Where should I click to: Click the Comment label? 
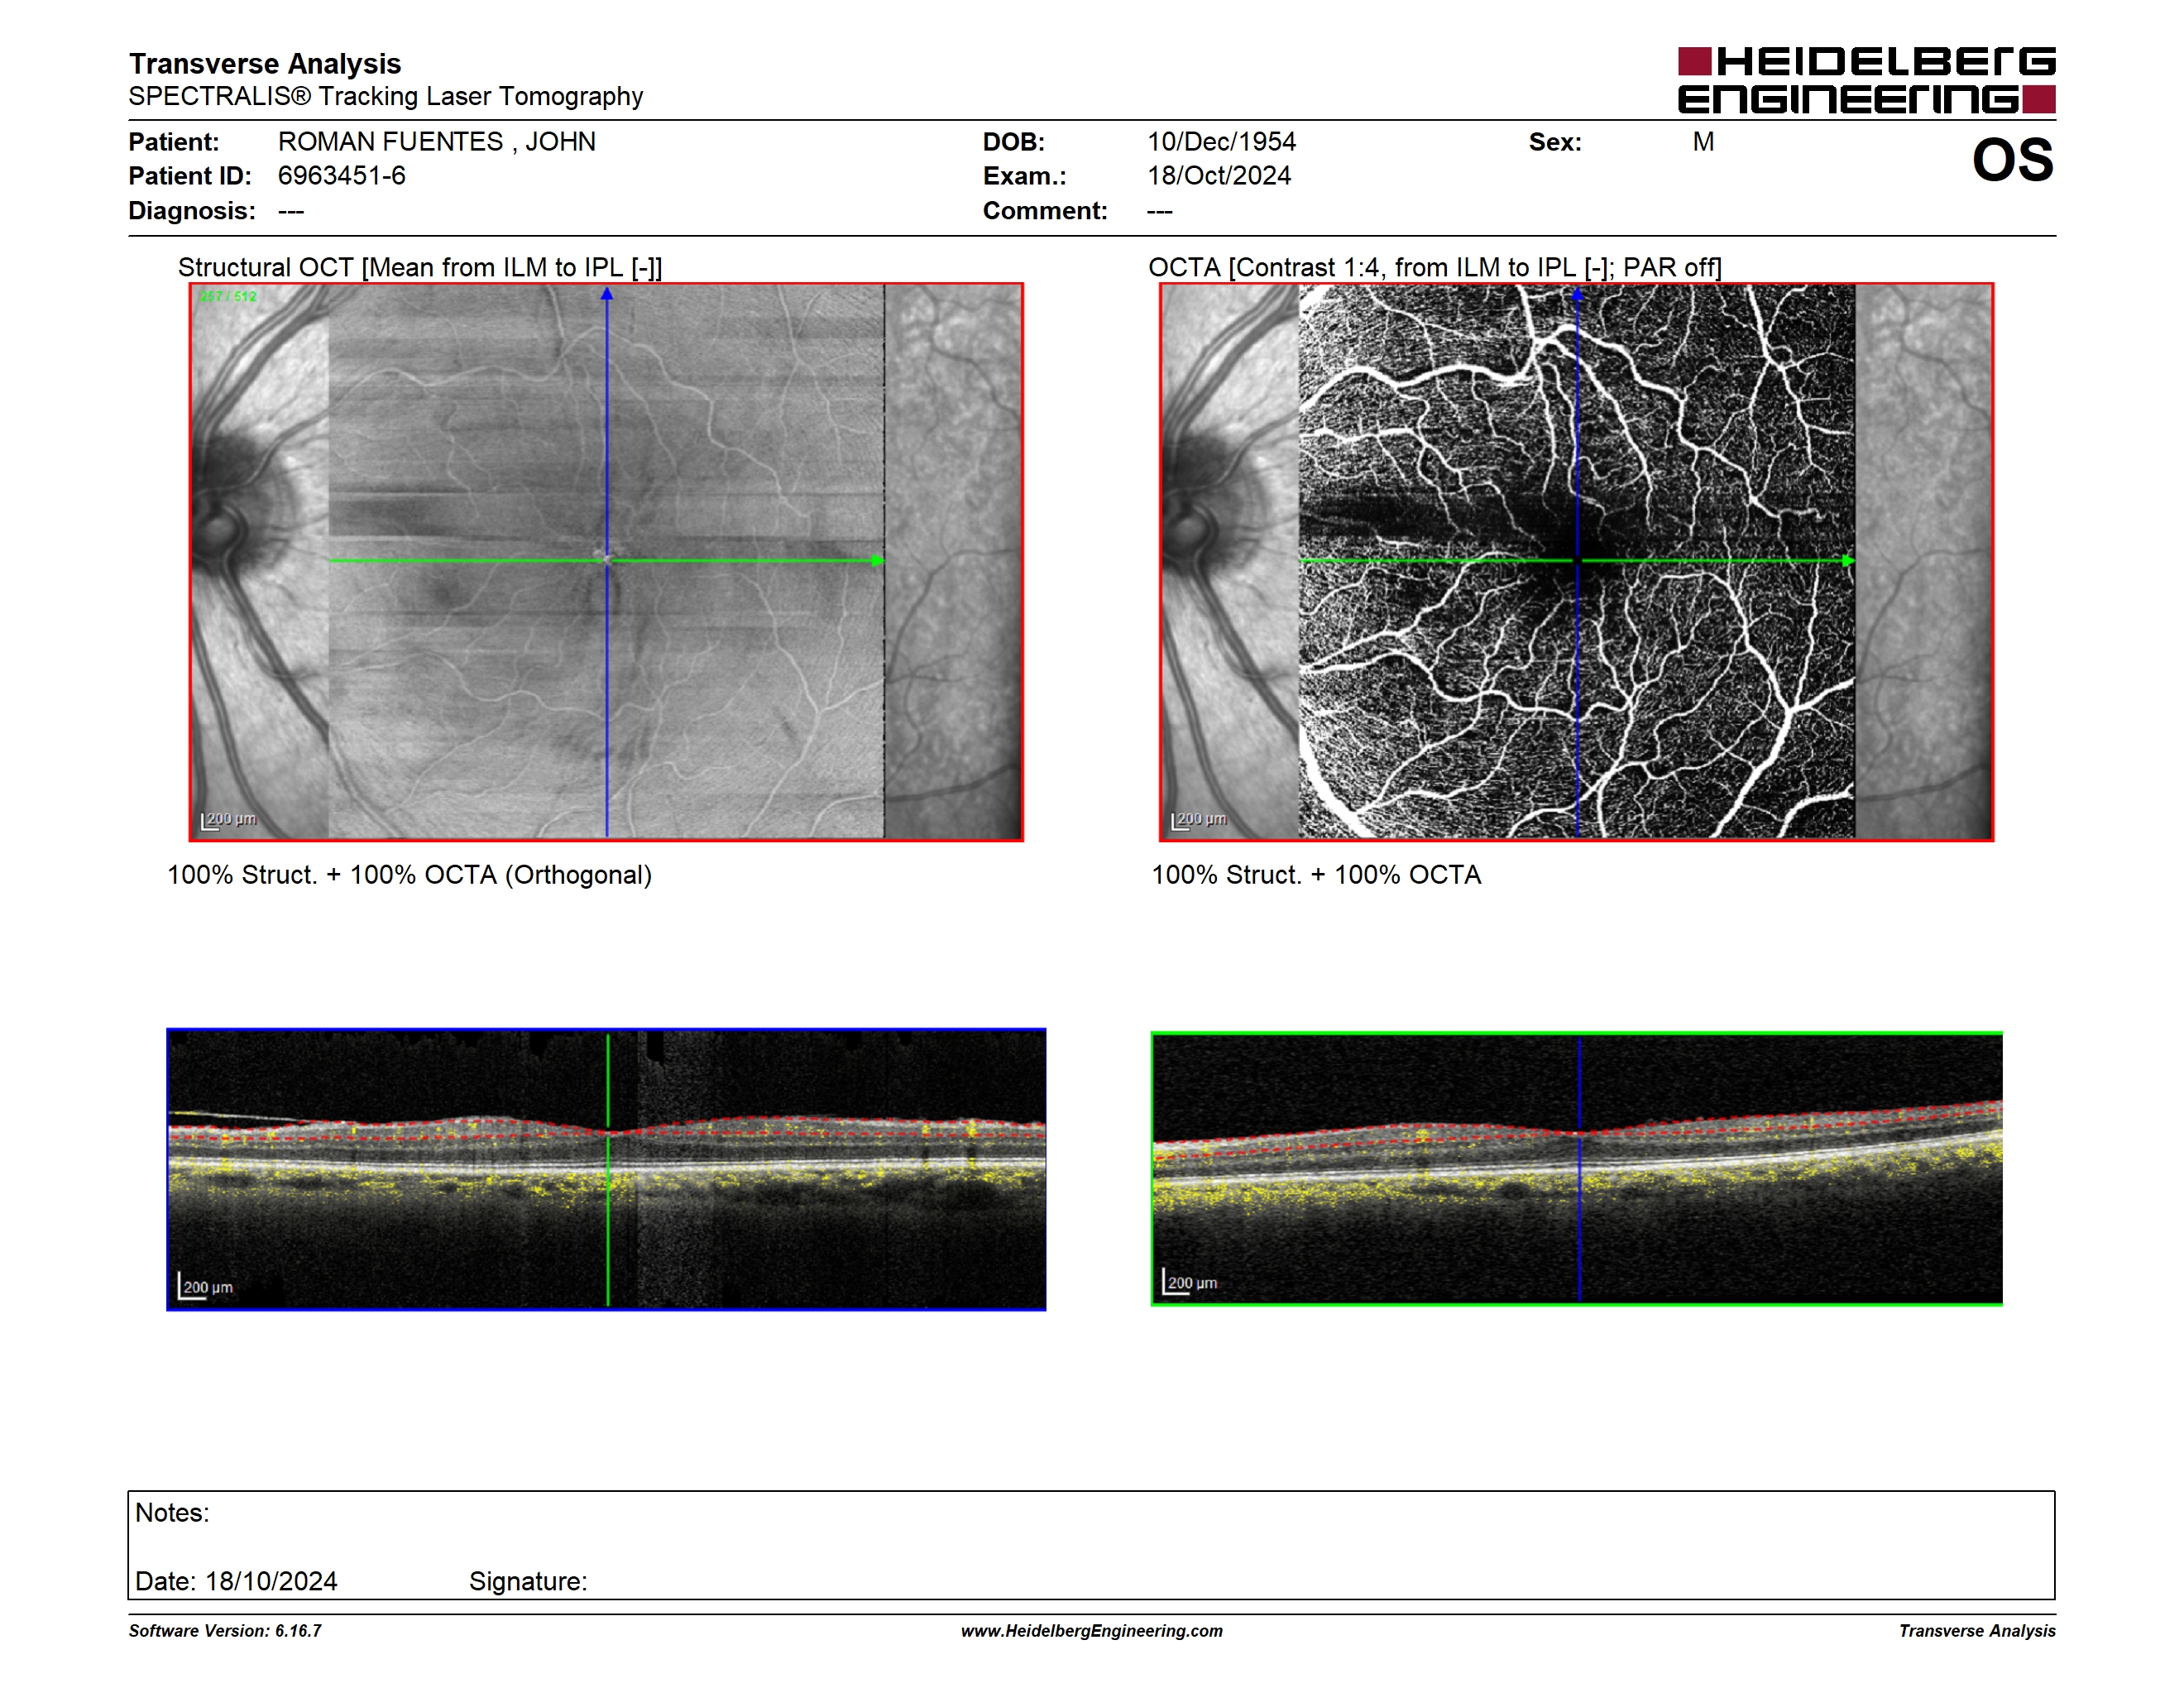[1045, 211]
